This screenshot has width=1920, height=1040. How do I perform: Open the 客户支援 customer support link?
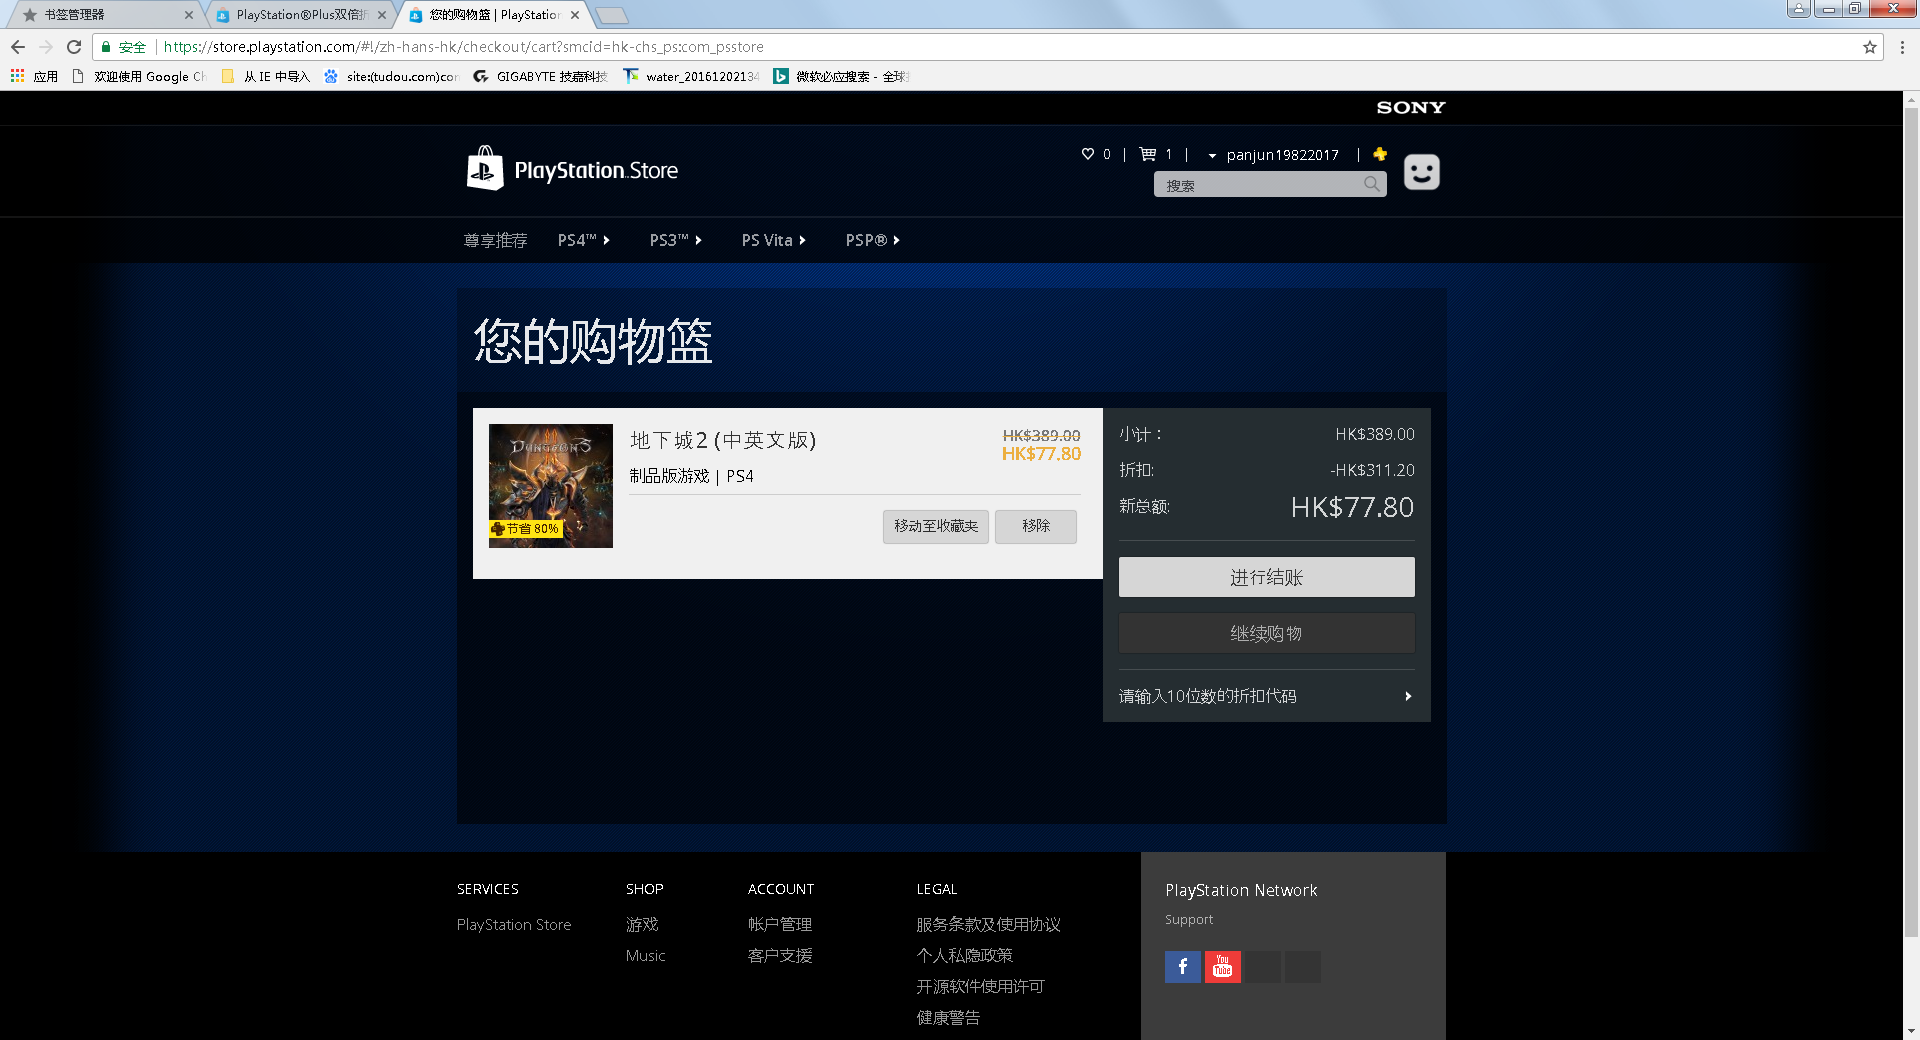click(x=780, y=956)
